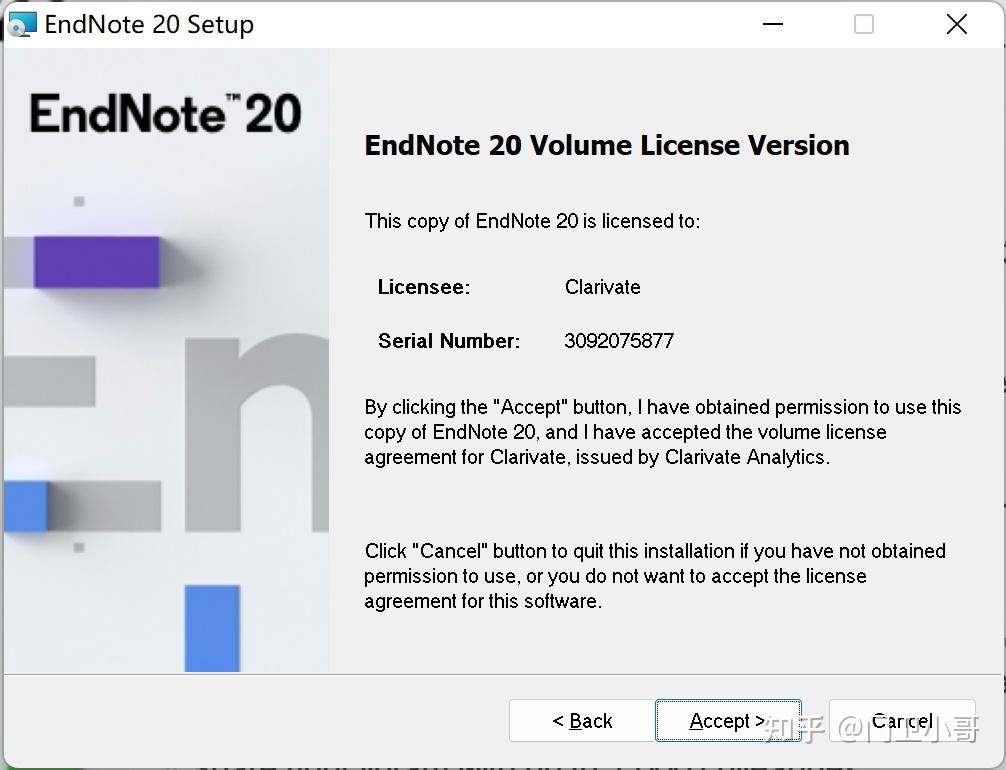Click the 'Serial Number:' label
The width and height of the screenshot is (1006, 770).
point(448,340)
